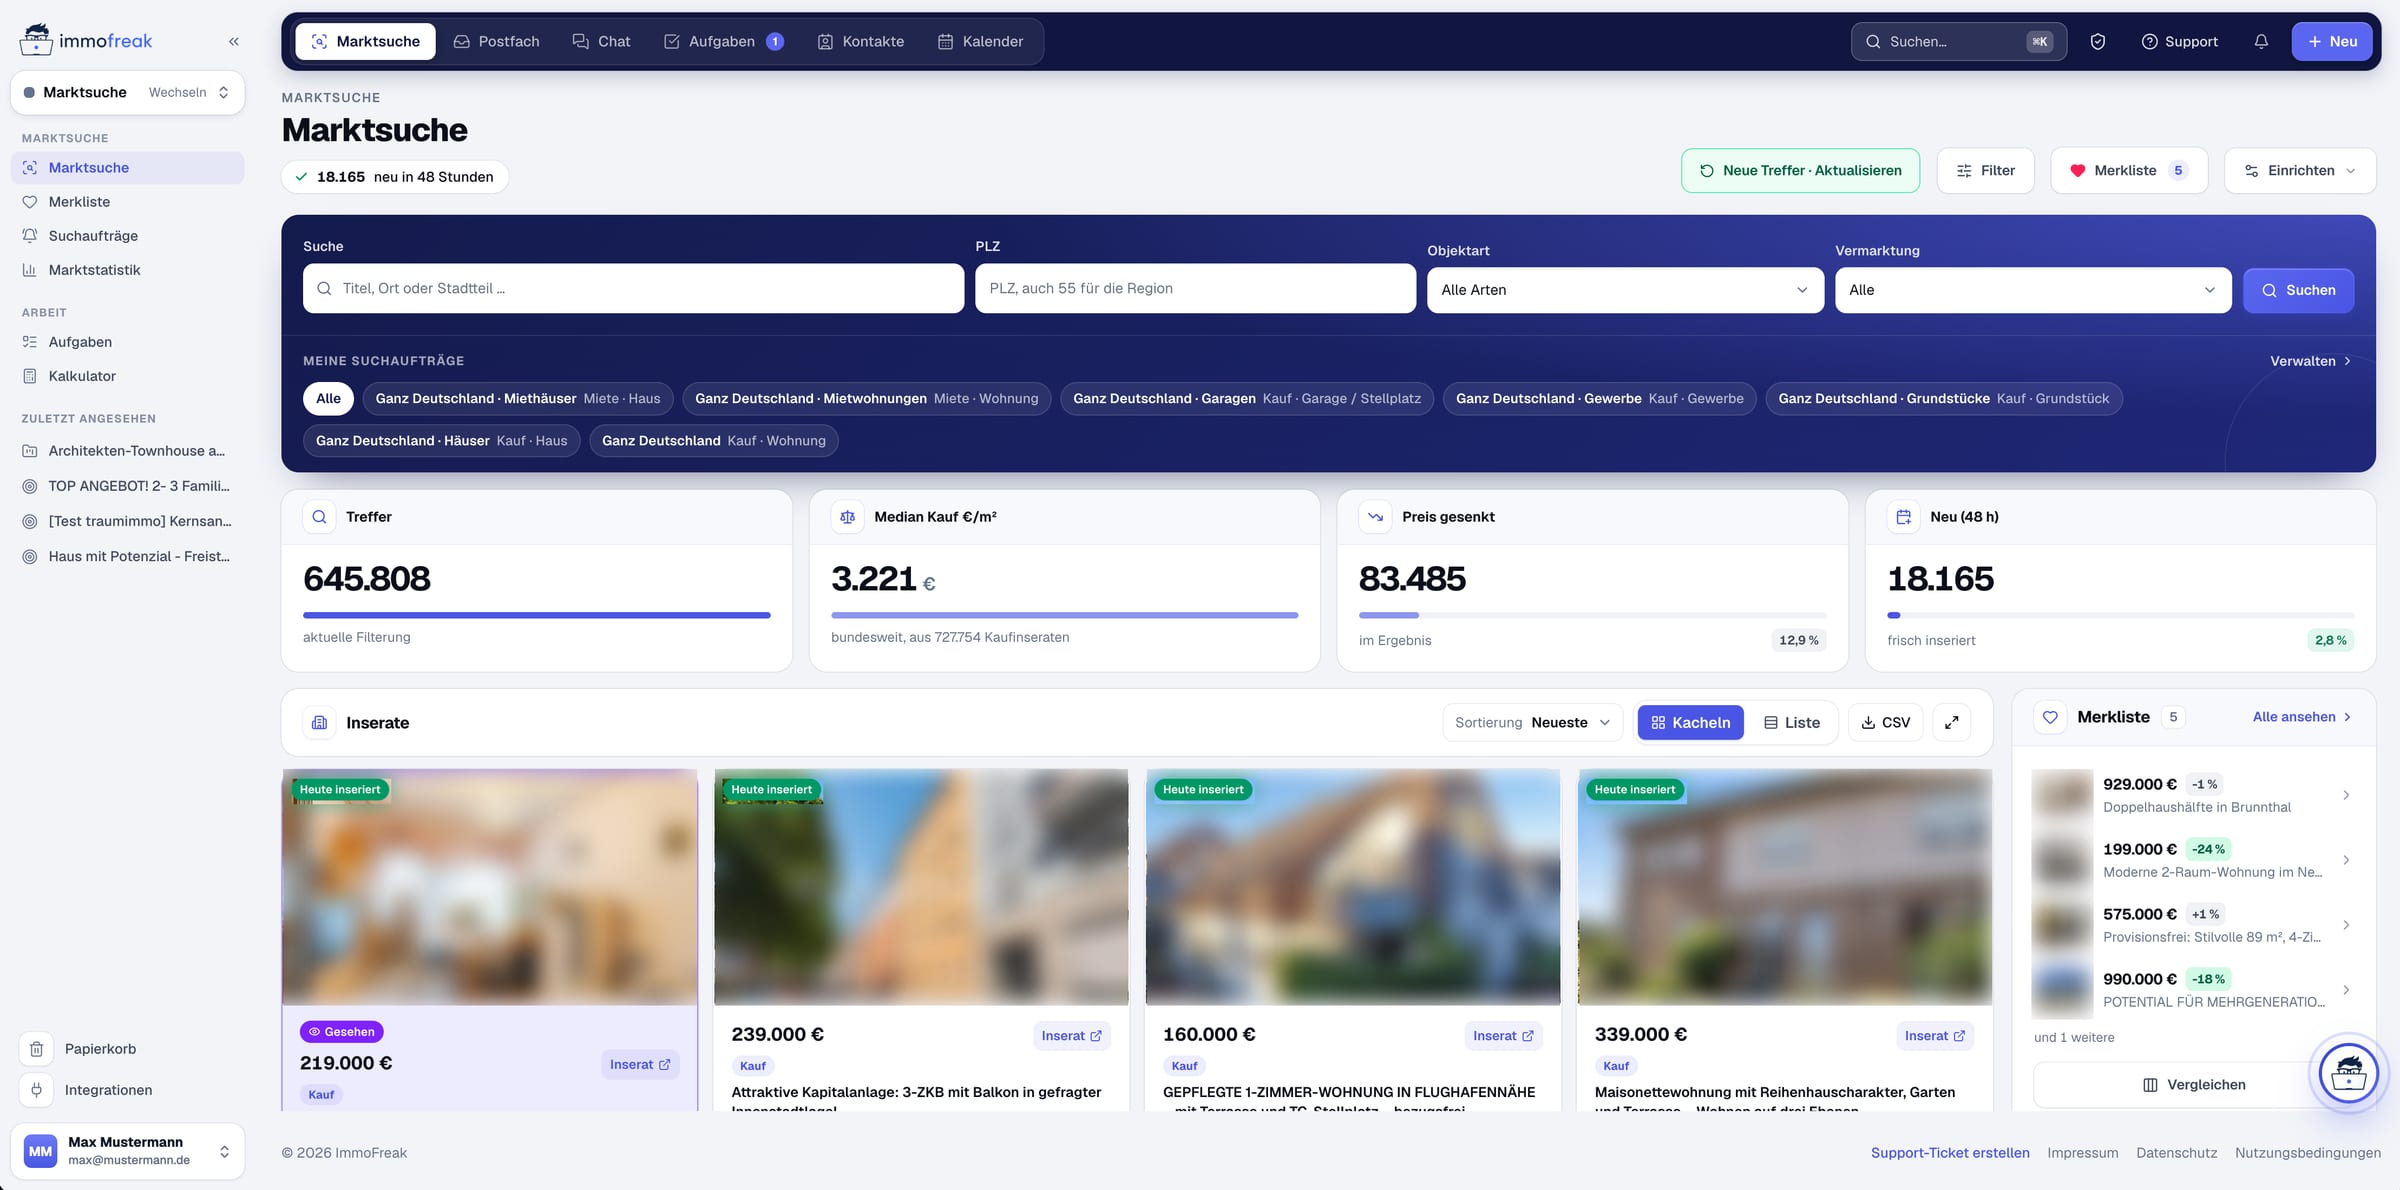
Task: Click the chat assistant avatar bubble
Action: click(x=2348, y=1074)
